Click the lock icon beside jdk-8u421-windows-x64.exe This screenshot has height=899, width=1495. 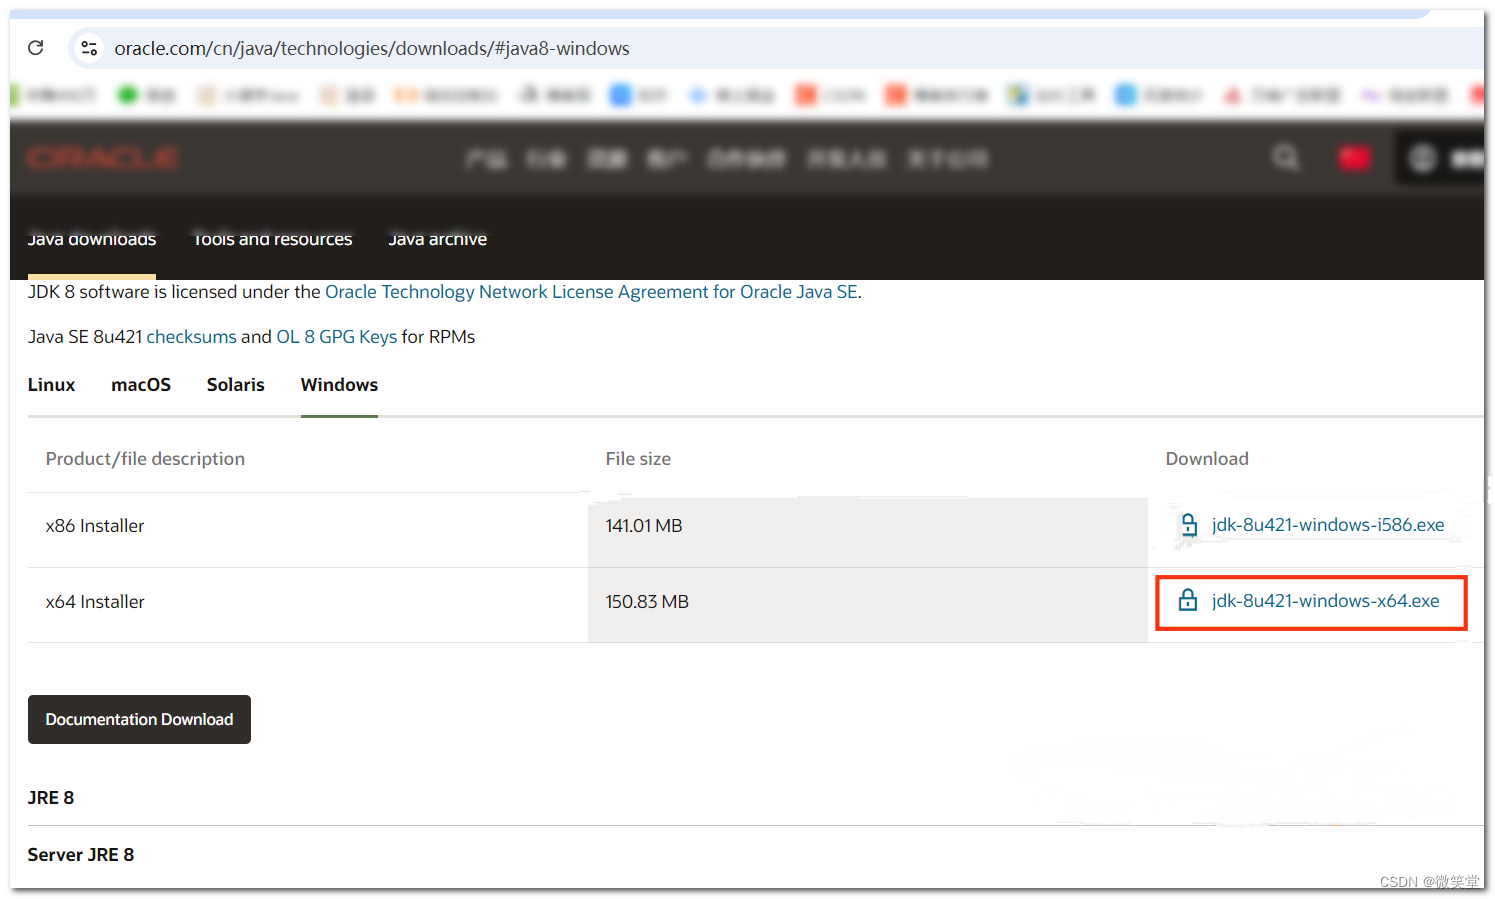point(1188,600)
